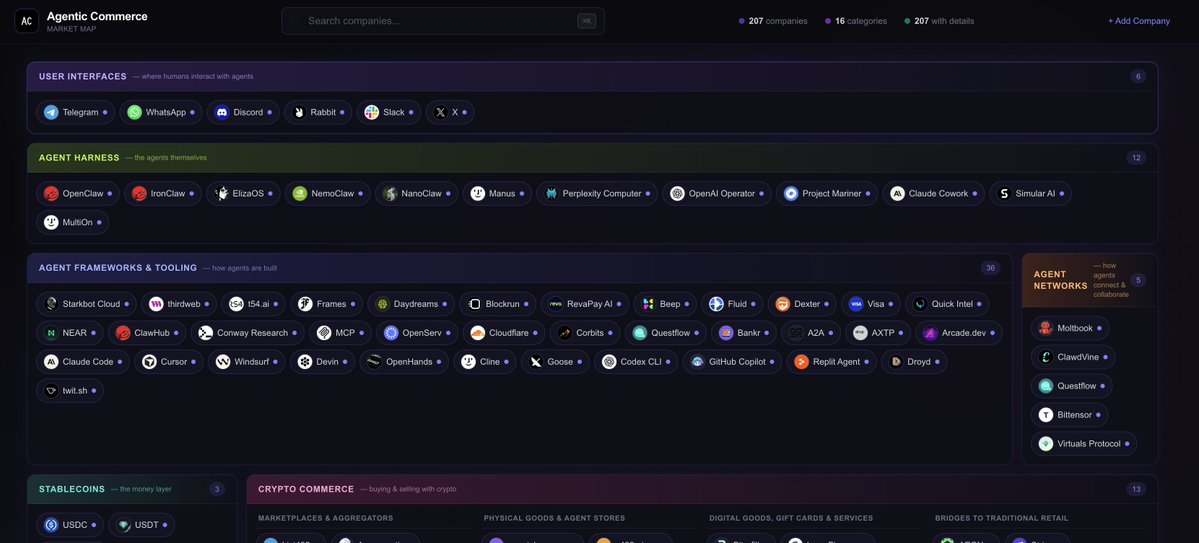Viewport: 1199px width, 543px height.
Task: Click the OpenServ icon
Action: point(391,333)
